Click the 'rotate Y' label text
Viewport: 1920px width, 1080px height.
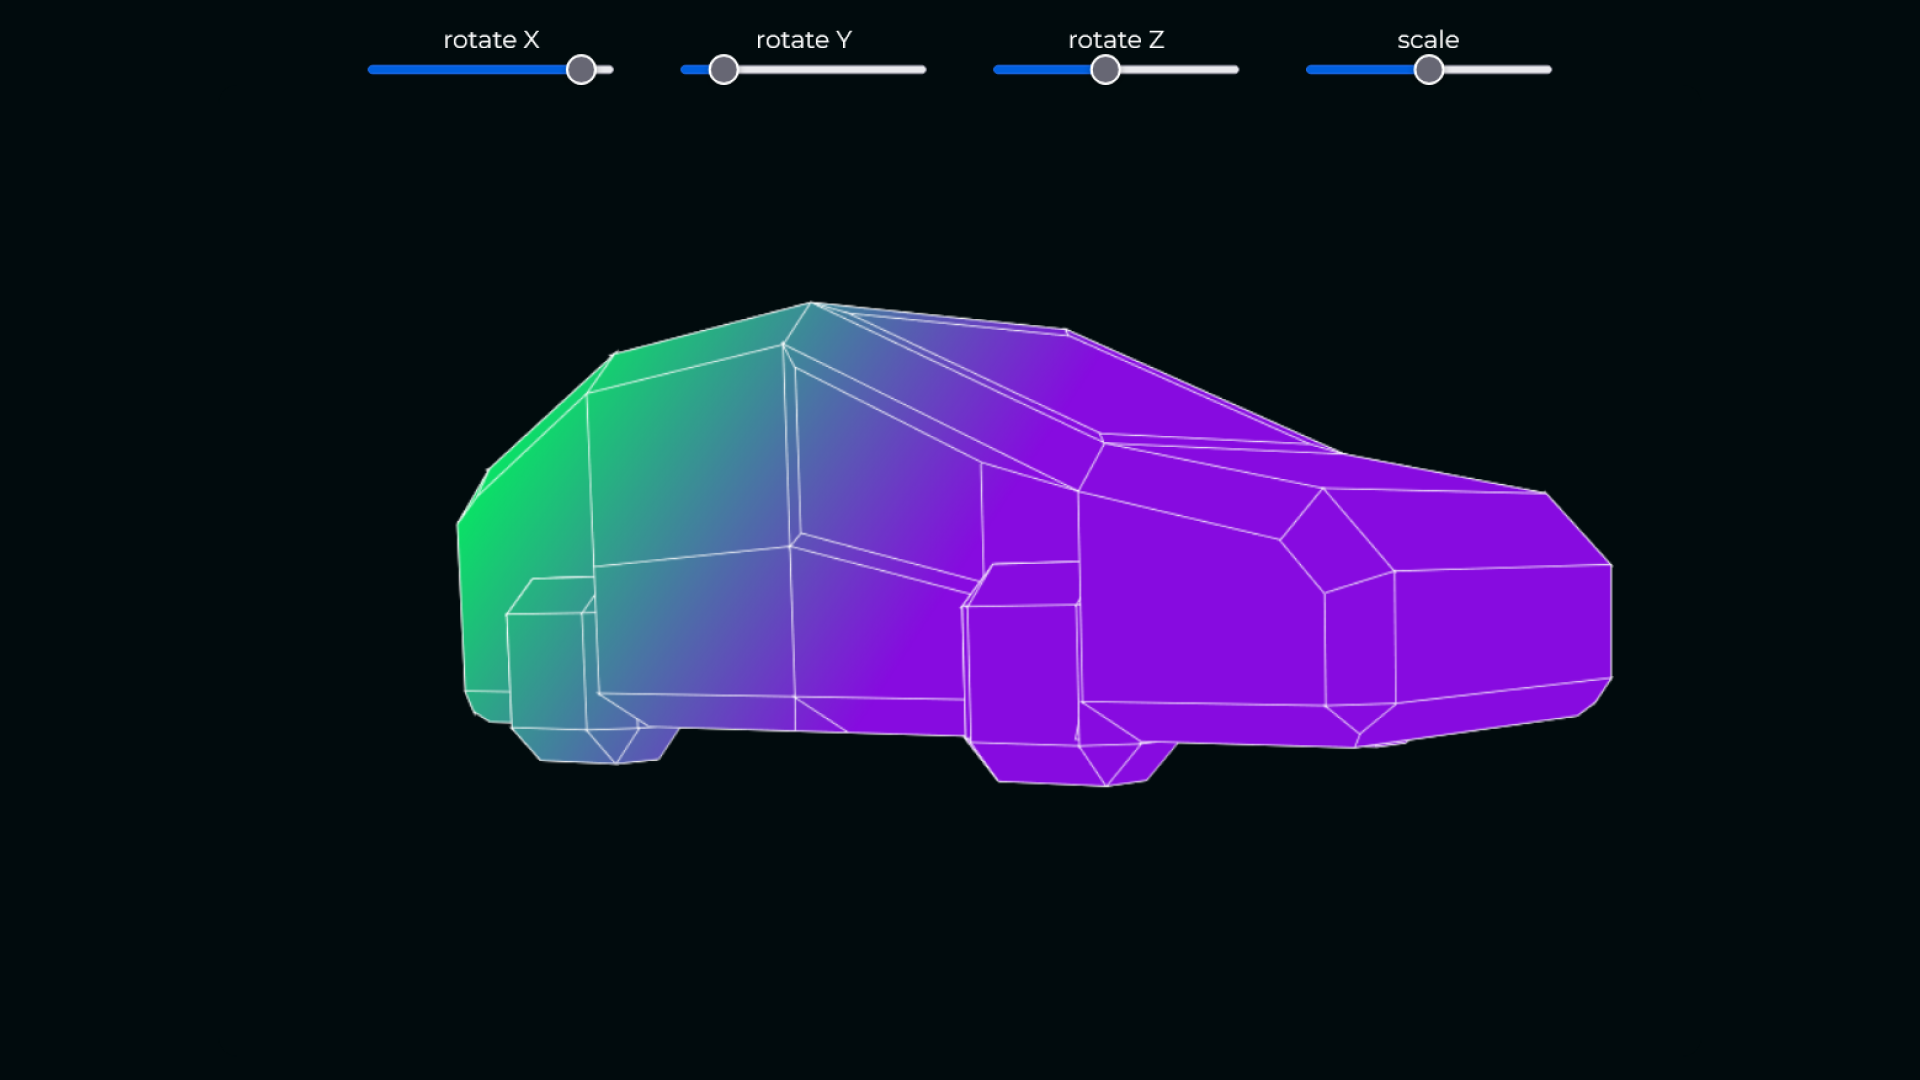803,40
